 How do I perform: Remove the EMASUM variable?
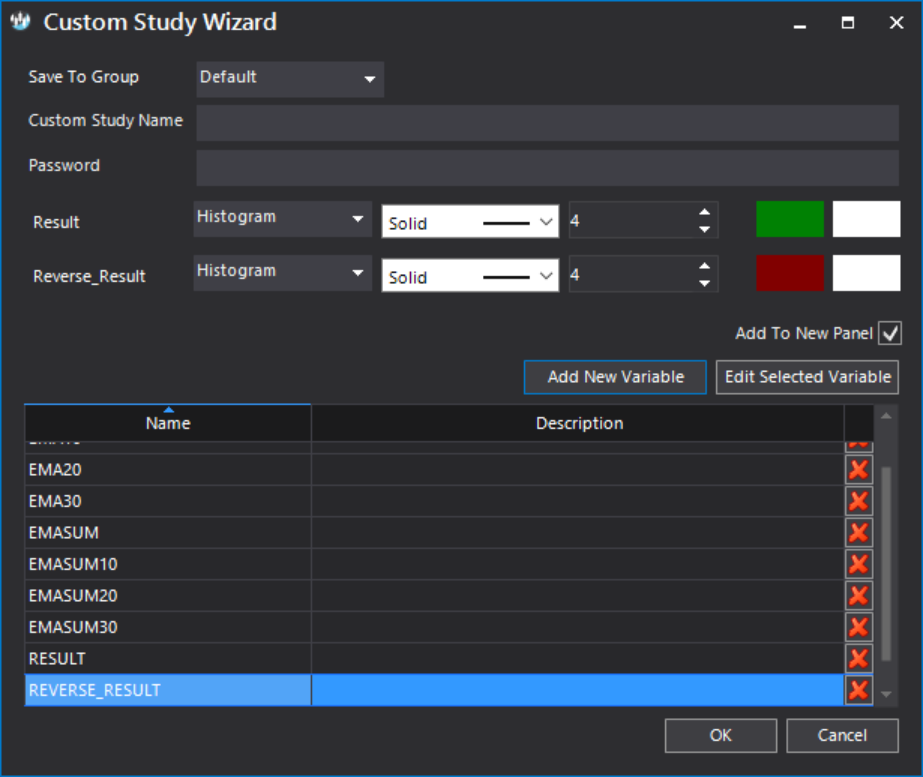pos(858,533)
